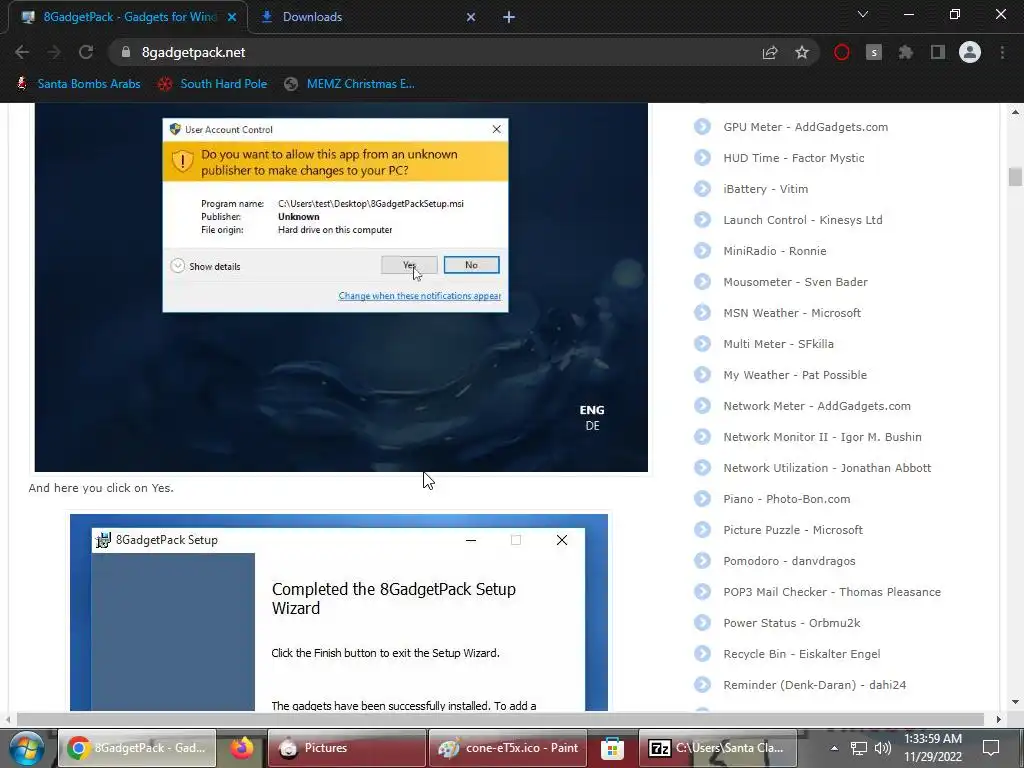Open Microsoft Store from the taskbar
Image resolution: width=1024 pixels, height=768 pixels.
point(612,748)
